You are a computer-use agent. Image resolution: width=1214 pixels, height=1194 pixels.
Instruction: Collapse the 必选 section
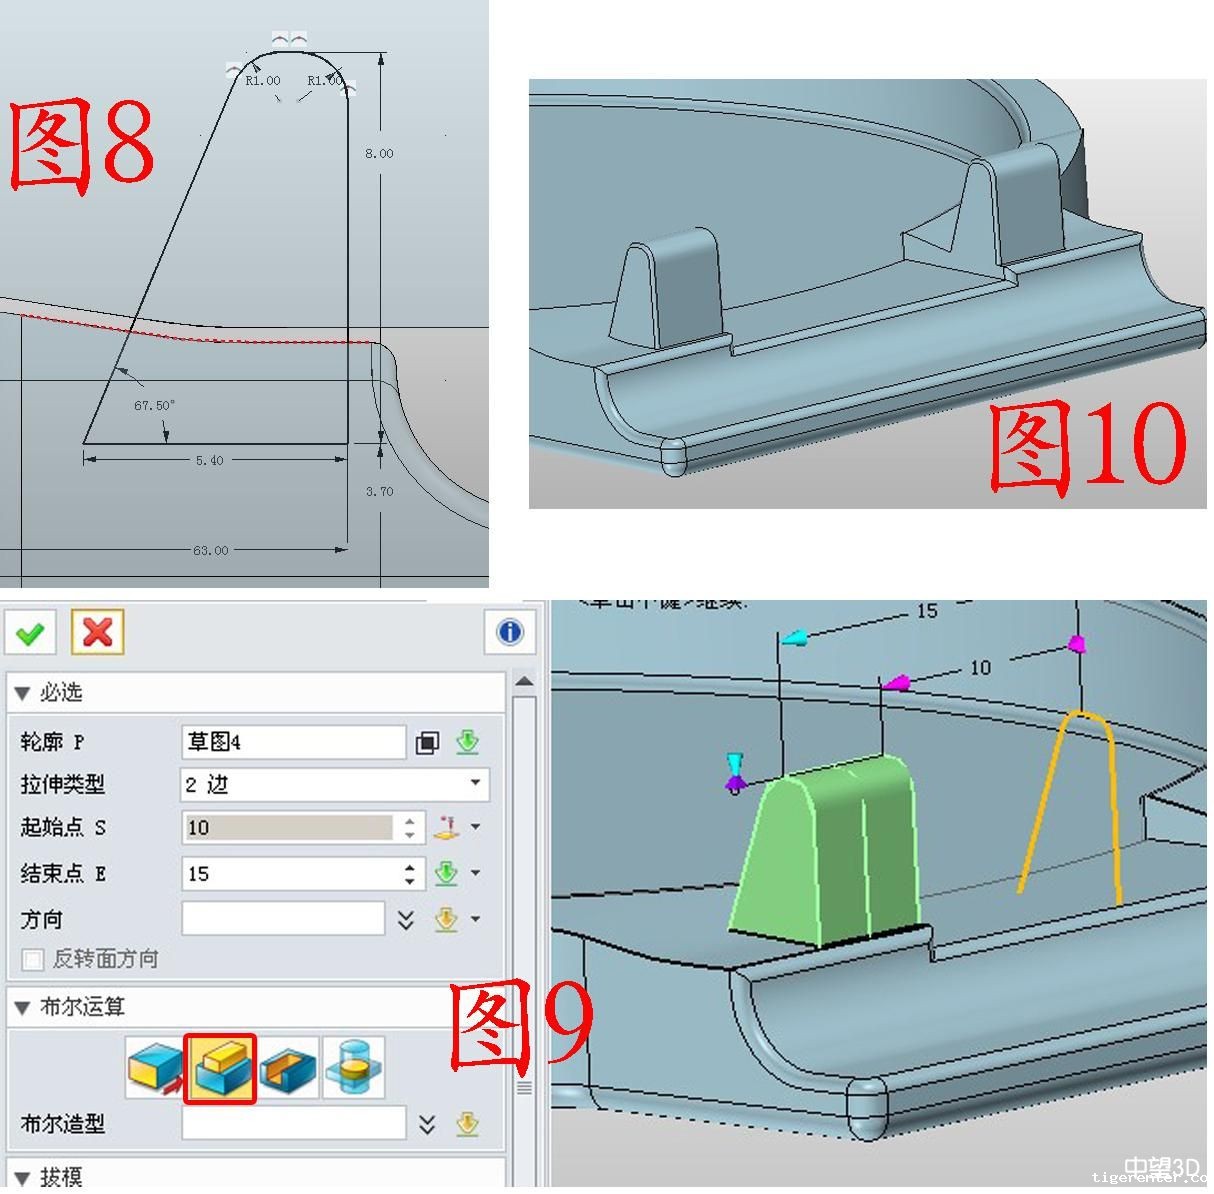click(x=22, y=693)
